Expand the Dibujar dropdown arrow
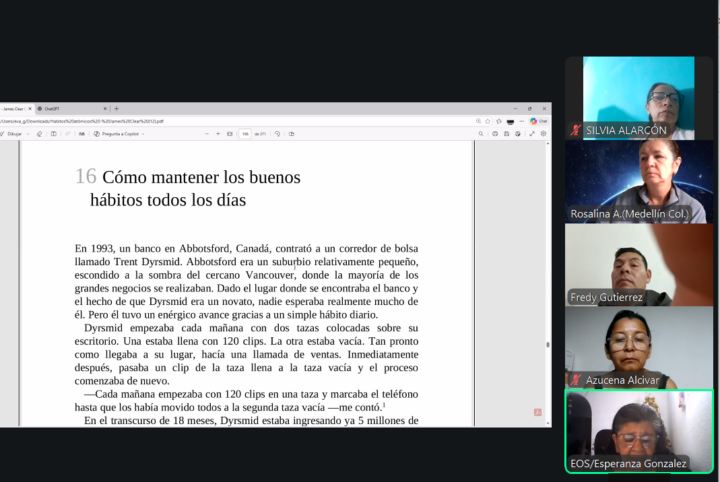This screenshot has width=720, height=482. [27, 133]
